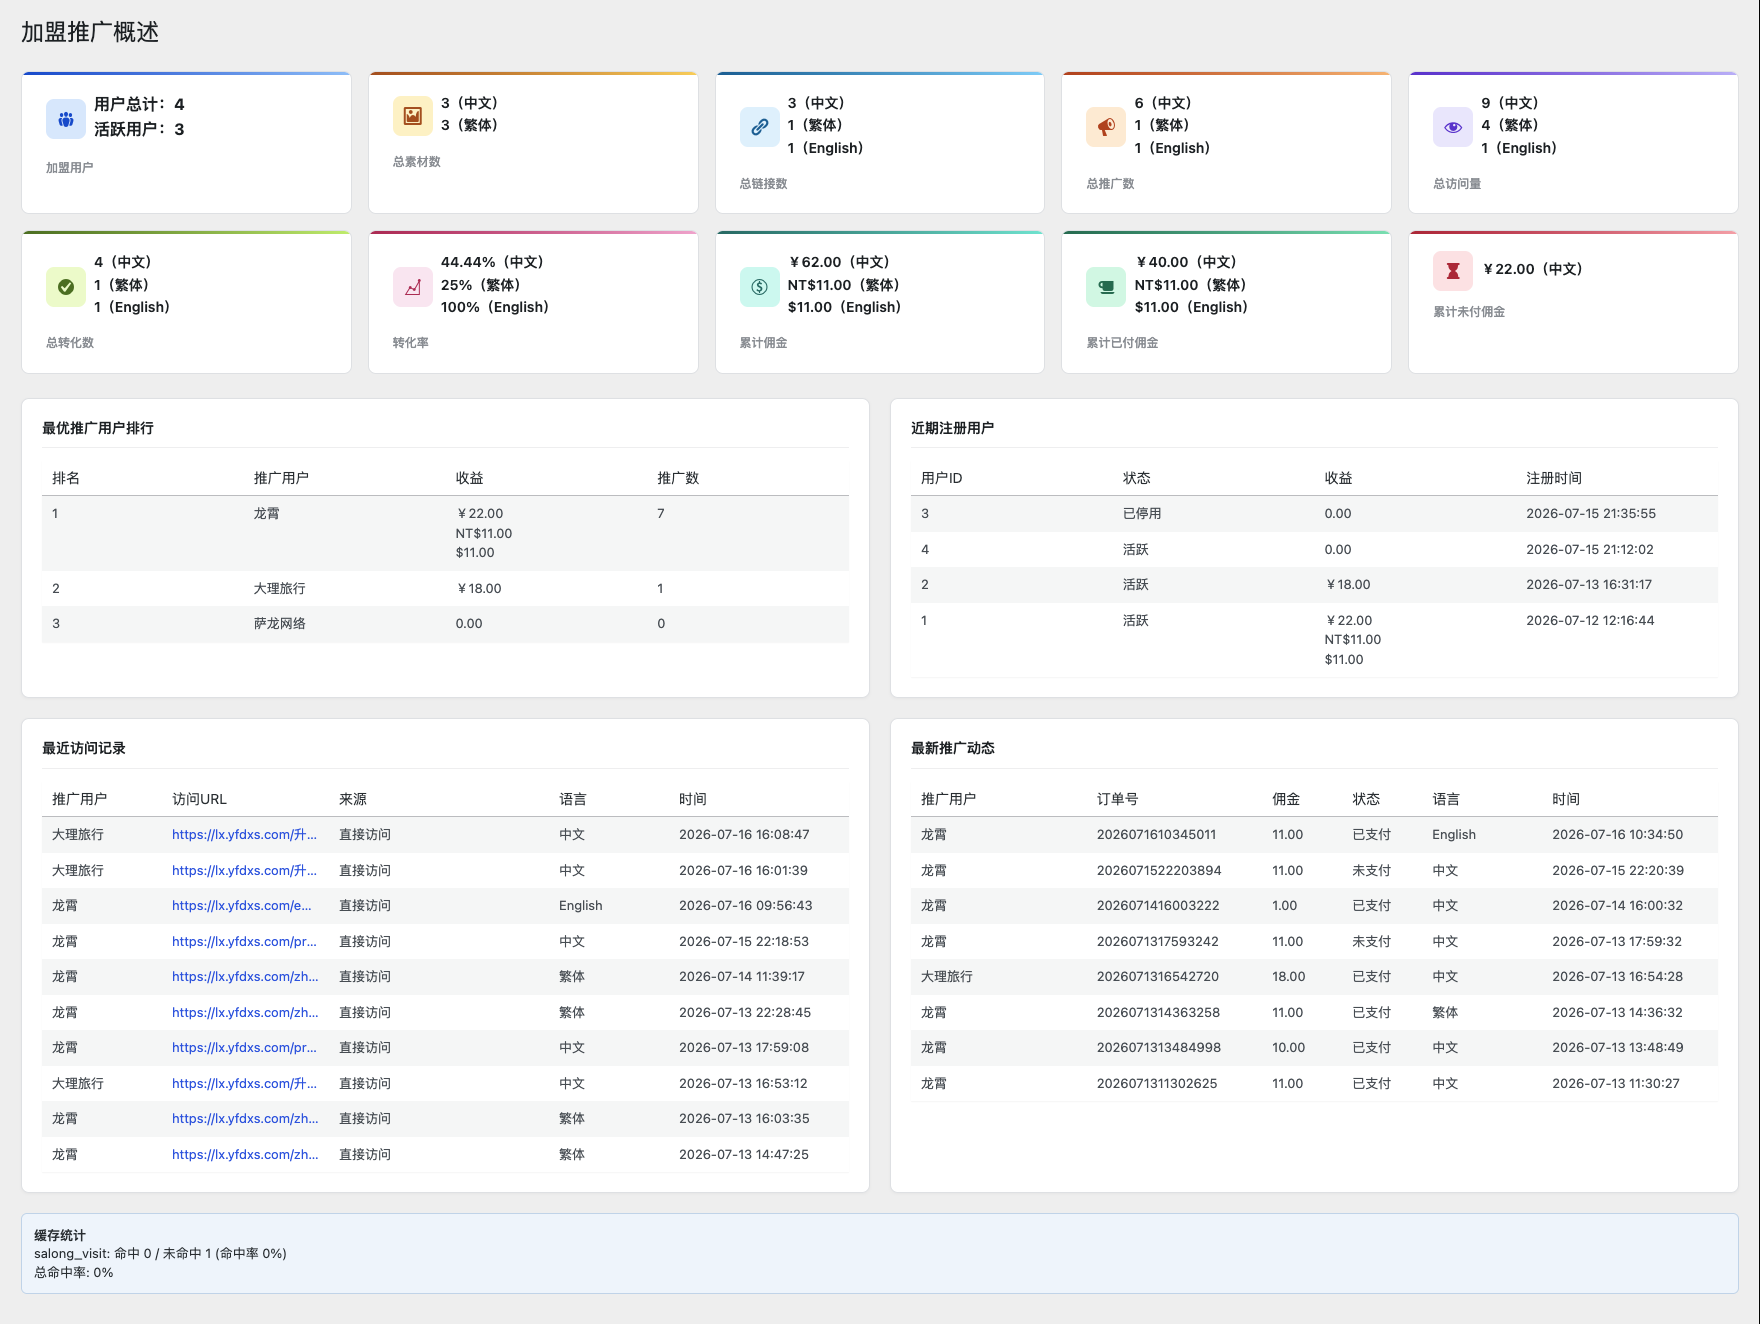Click the conversion rate chart icon
The height and width of the screenshot is (1324, 1760).
(412, 287)
